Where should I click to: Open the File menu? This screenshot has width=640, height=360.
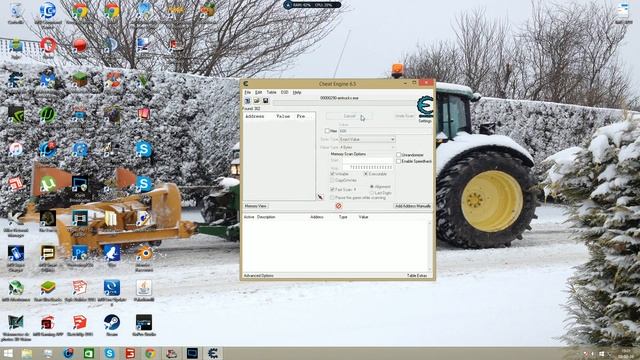247,93
